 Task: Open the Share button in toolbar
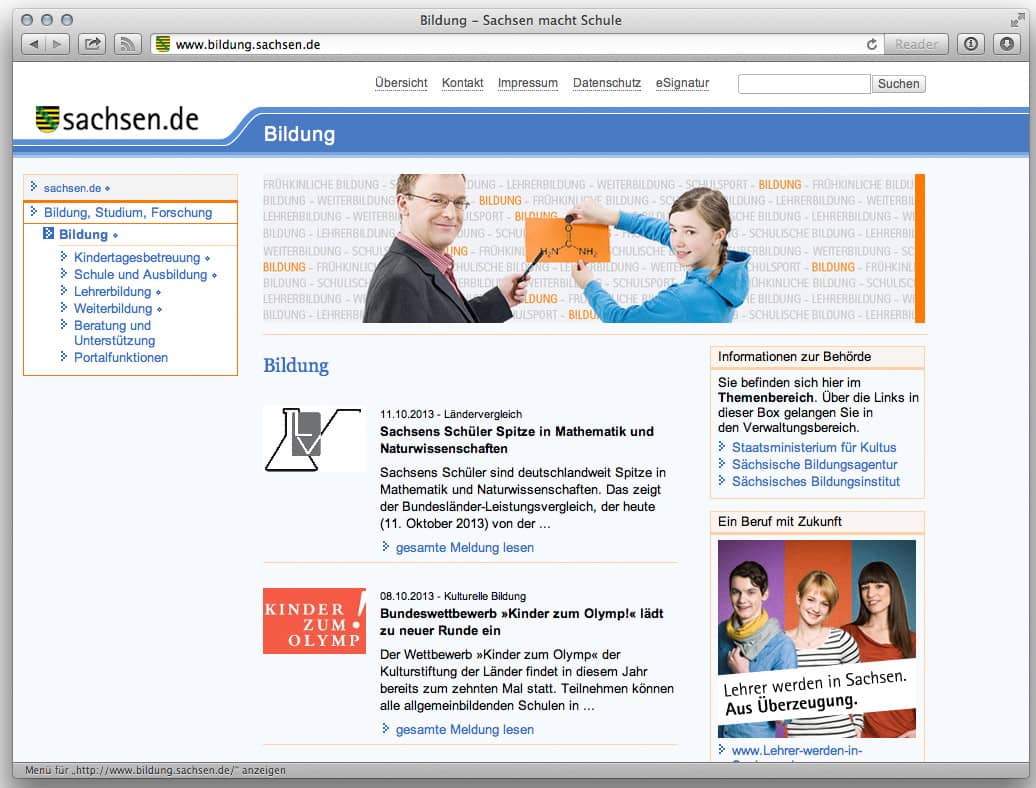click(x=92, y=44)
